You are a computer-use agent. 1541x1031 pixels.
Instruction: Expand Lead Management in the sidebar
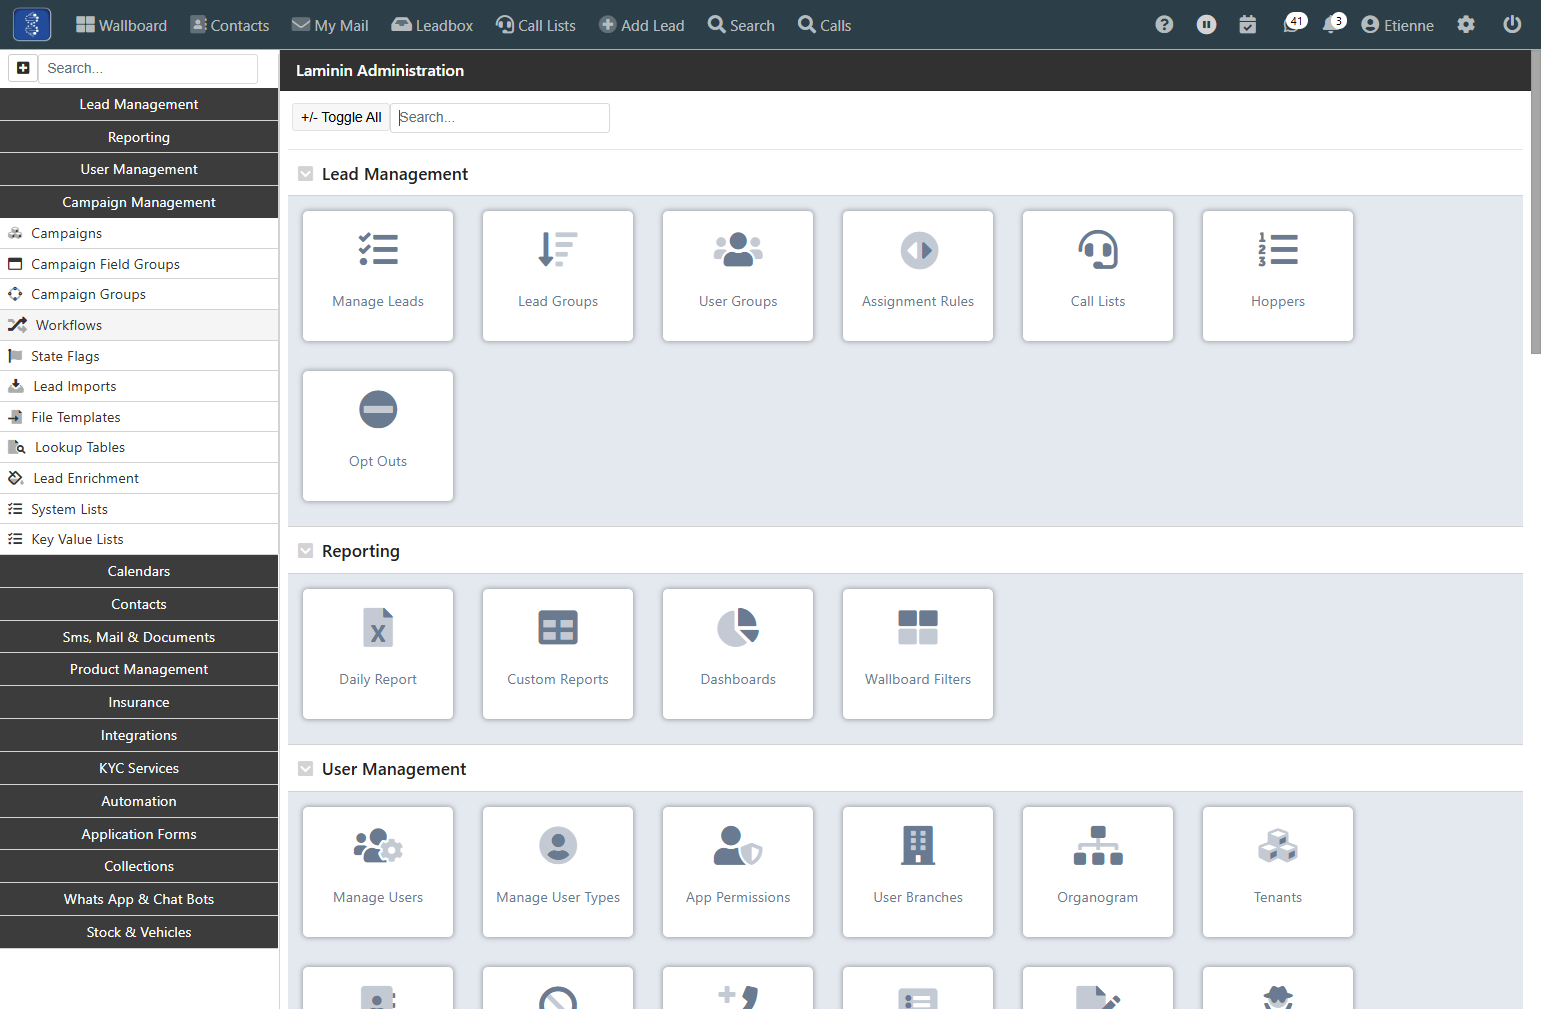coord(139,104)
